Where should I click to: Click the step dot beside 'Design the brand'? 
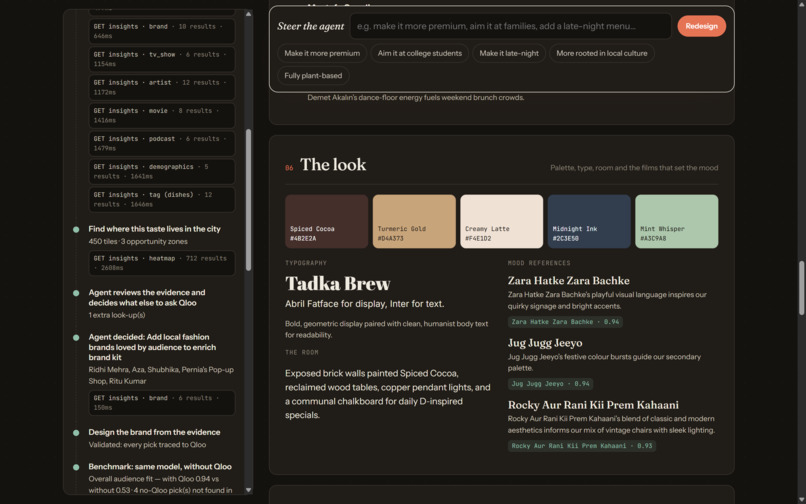(76, 433)
